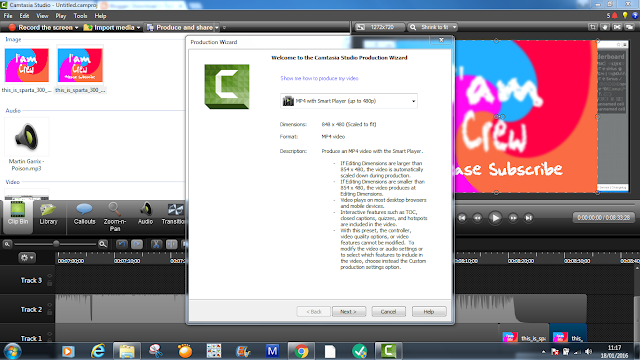The image size is (640, 360).
Task: Click the 0:07:00;00 timeline ruler mark
Action: 71,261
